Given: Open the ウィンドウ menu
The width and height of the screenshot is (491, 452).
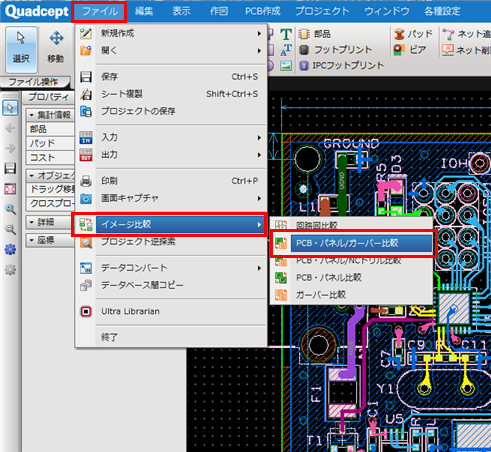Looking at the screenshot, I should (x=387, y=11).
